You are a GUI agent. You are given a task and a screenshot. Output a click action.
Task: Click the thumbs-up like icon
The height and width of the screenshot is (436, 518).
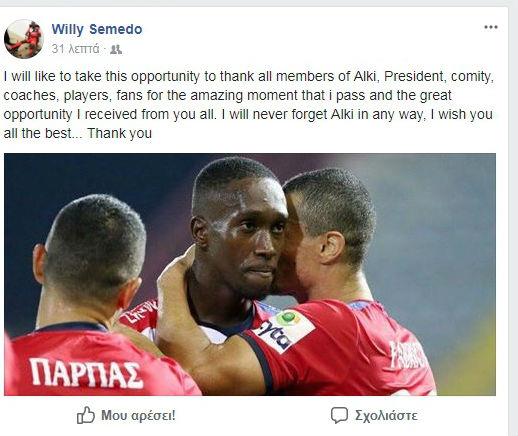point(86,415)
